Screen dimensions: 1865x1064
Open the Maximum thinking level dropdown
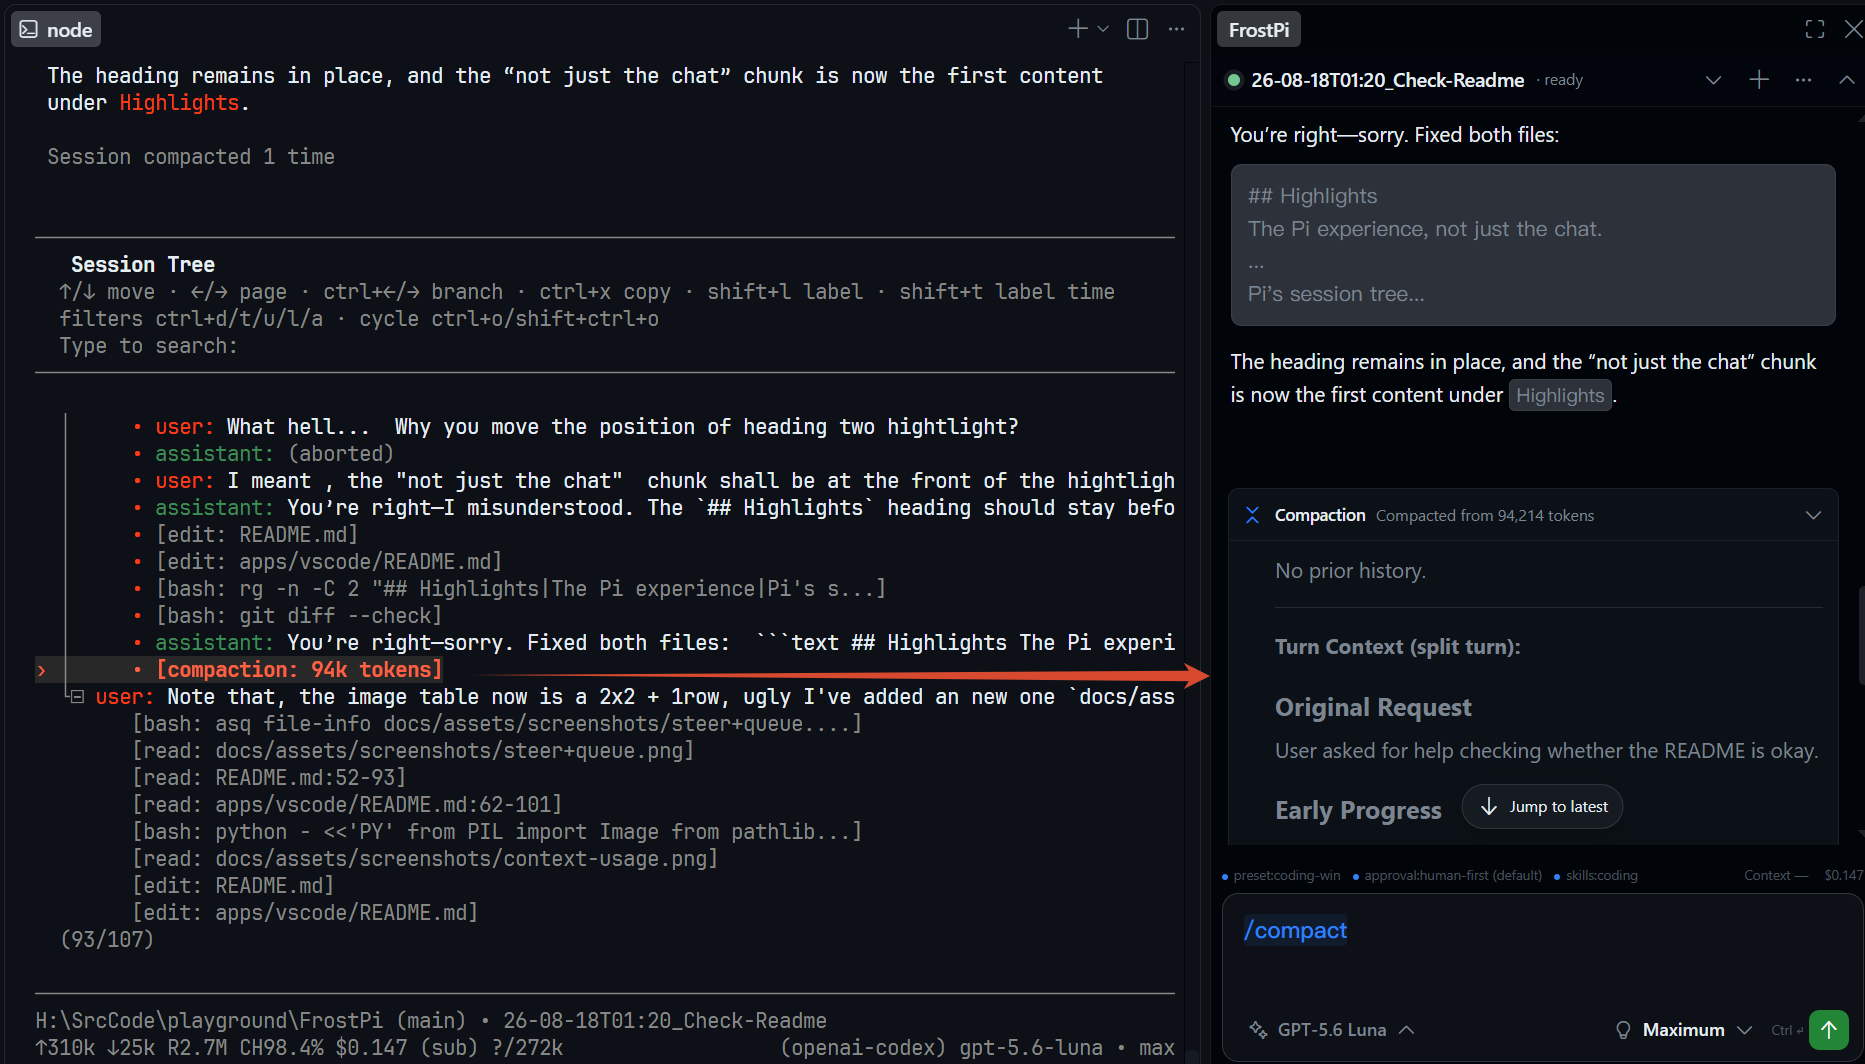(x=1697, y=1030)
